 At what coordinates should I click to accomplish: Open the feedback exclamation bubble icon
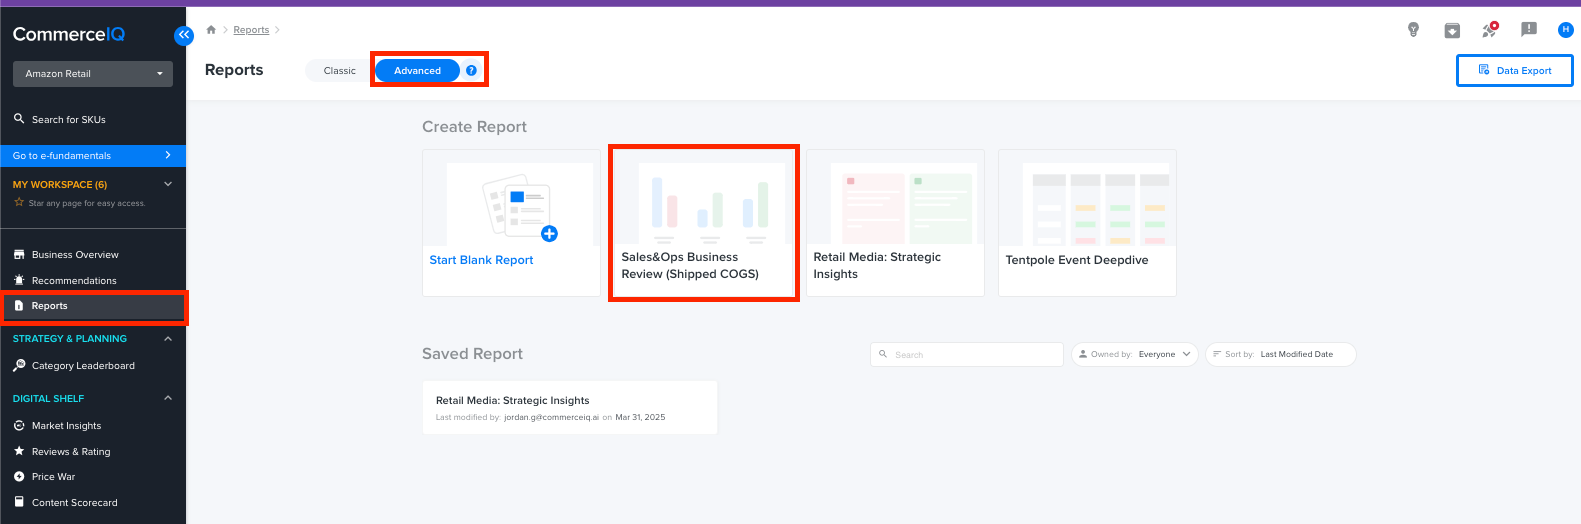coord(1529,30)
